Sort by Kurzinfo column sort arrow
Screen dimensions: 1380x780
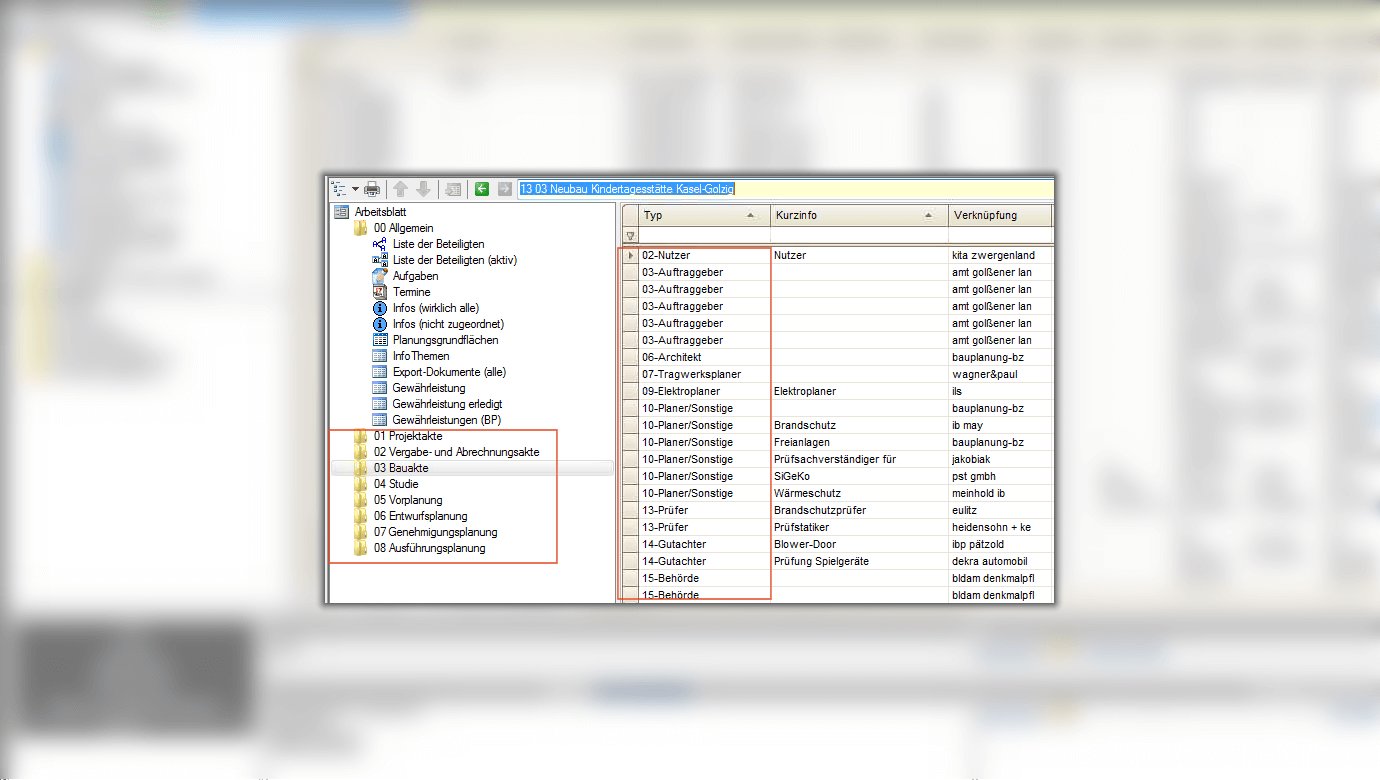tap(929, 215)
